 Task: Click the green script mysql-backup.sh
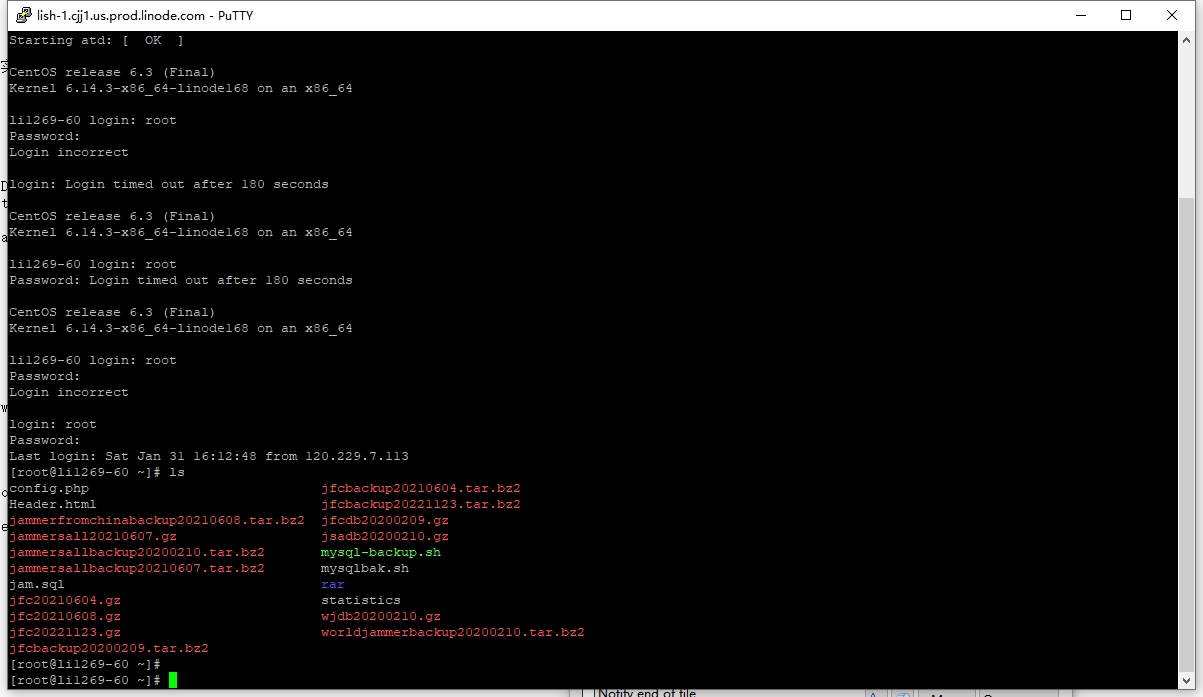[381, 552]
